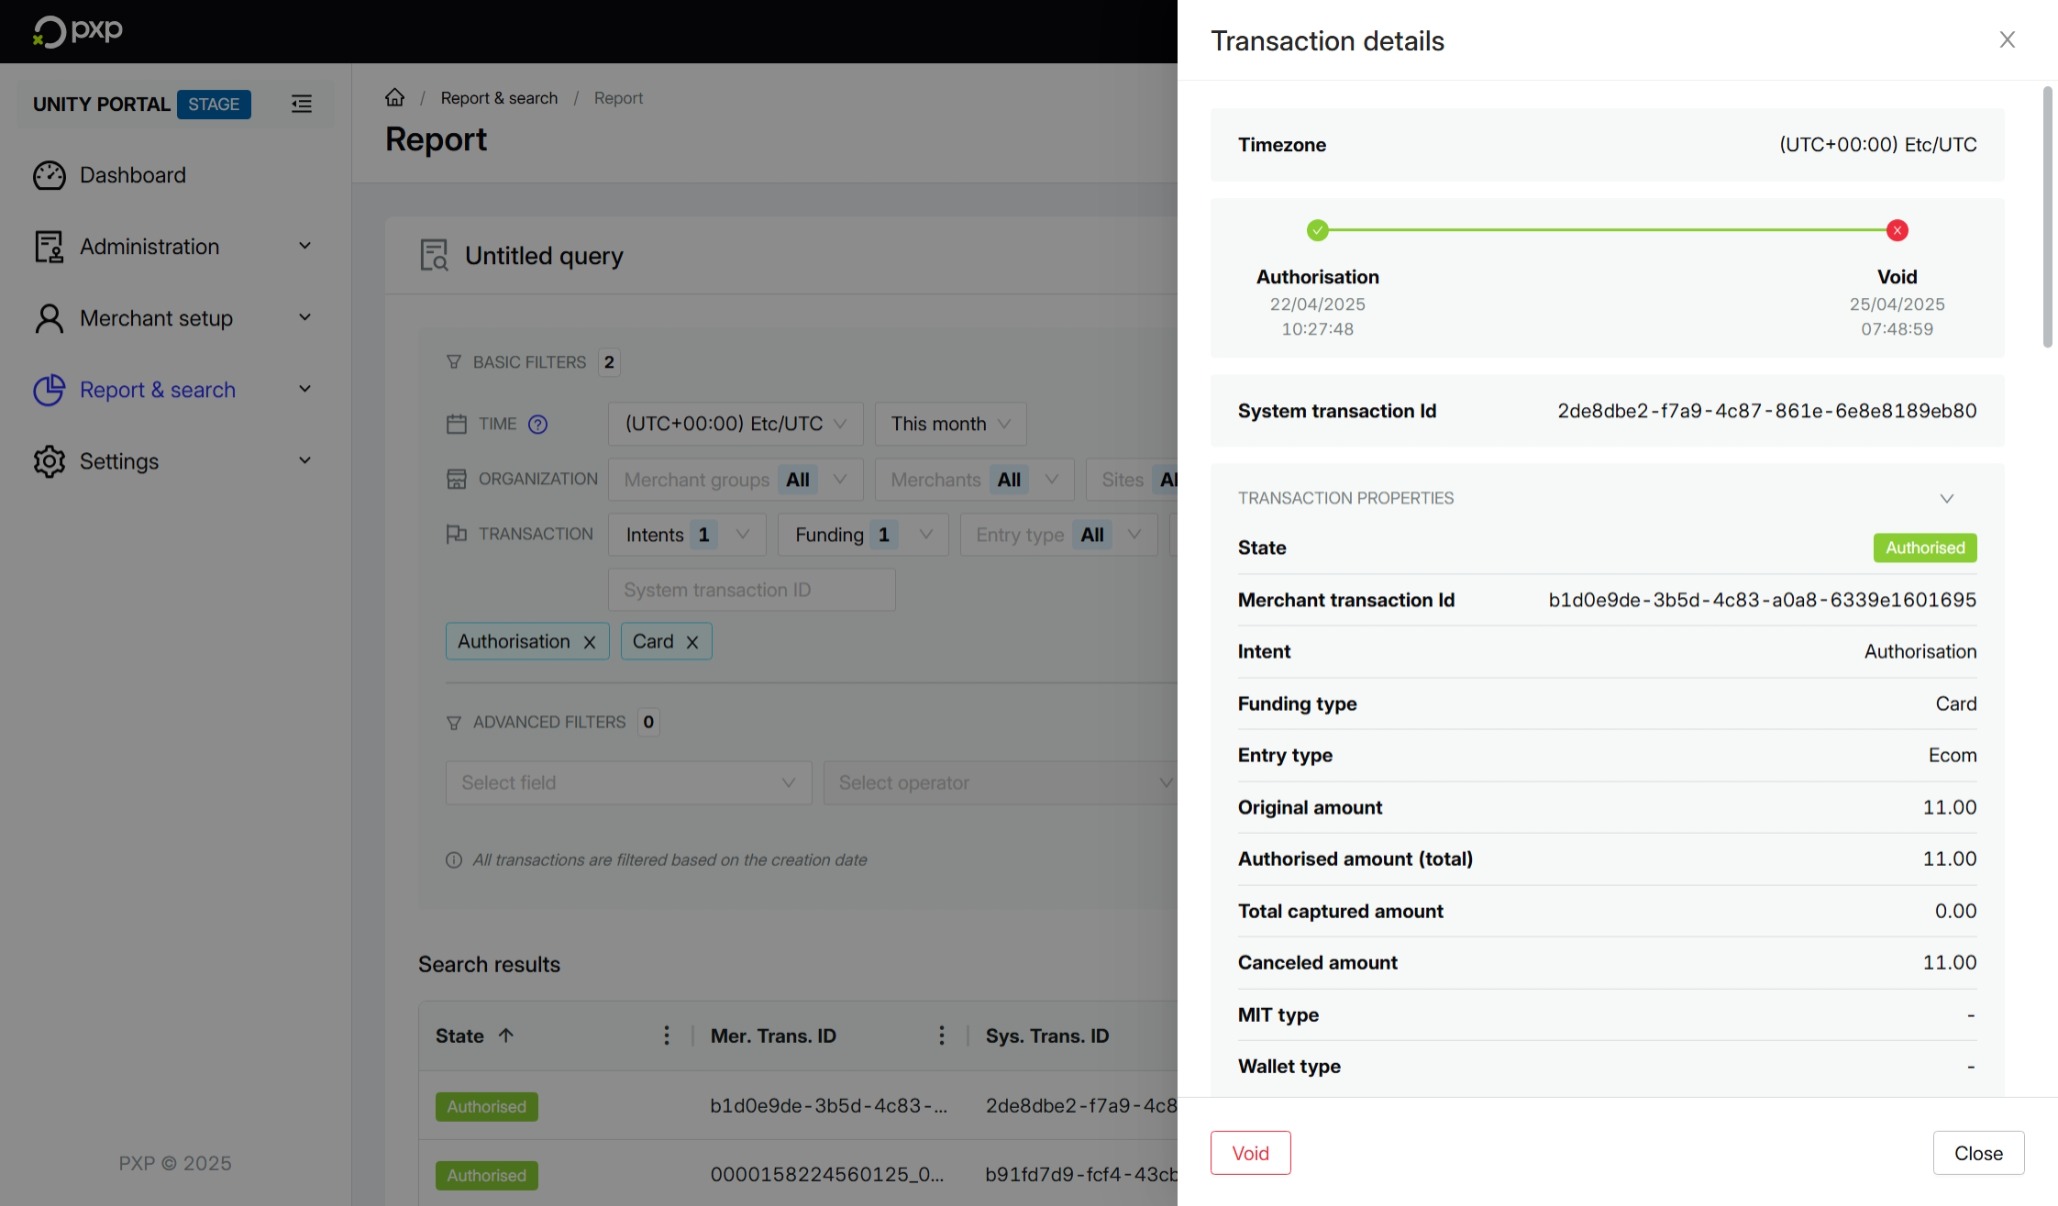The image size is (2058, 1206).
Task: Open State column options menu
Action: (666, 1036)
